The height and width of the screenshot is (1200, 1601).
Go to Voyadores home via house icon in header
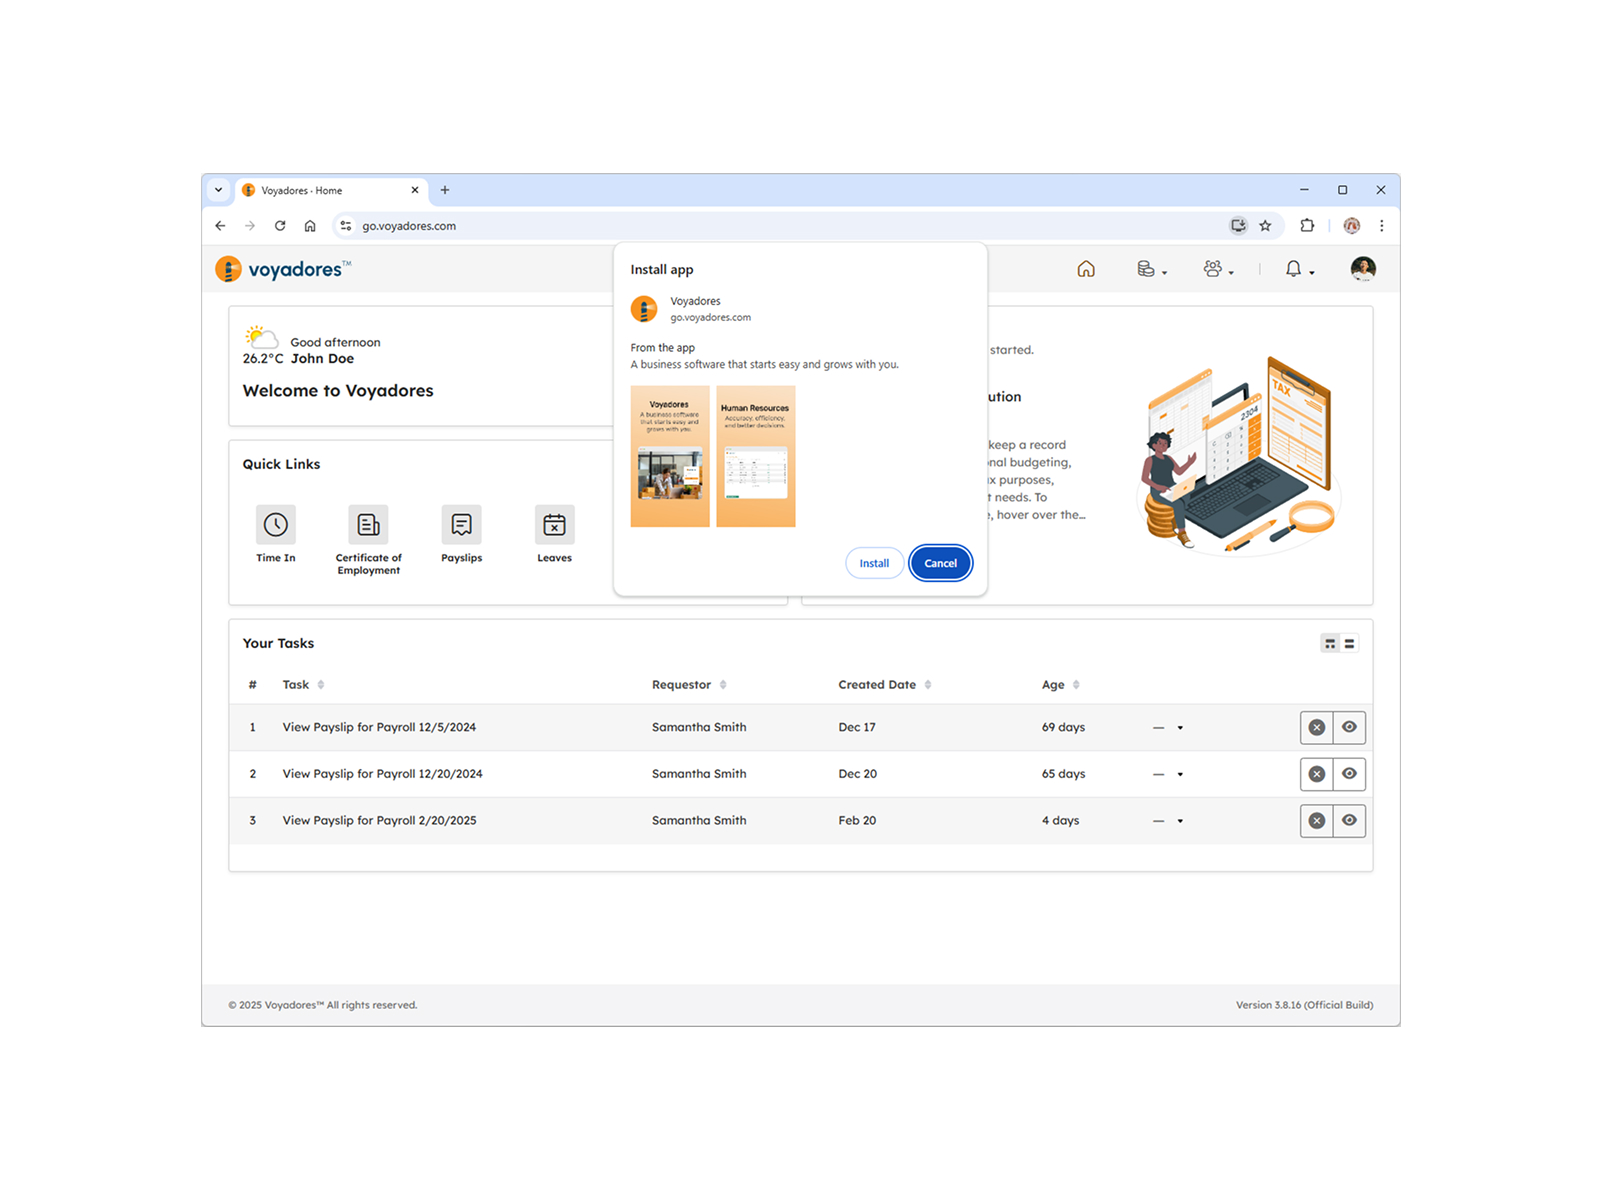[x=1086, y=269]
